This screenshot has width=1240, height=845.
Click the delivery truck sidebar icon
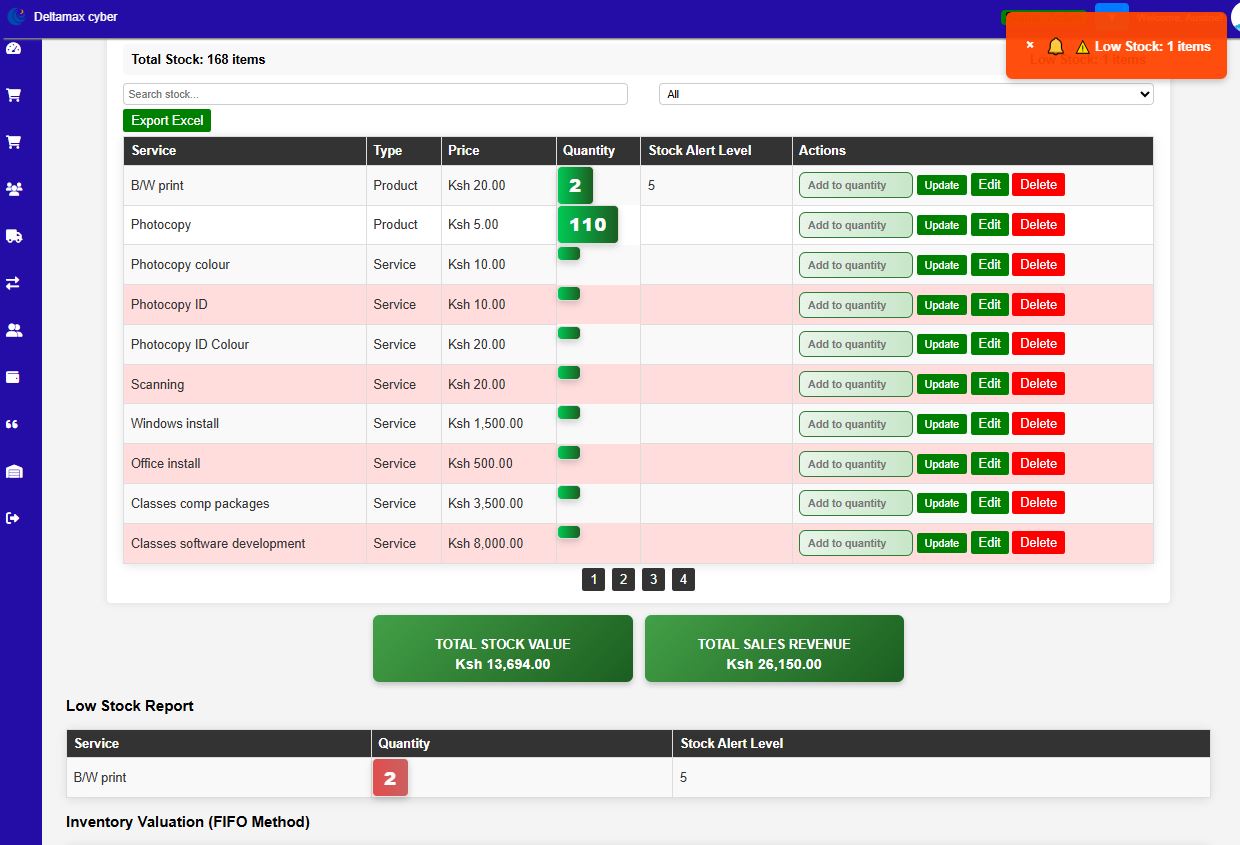point(14,236)
